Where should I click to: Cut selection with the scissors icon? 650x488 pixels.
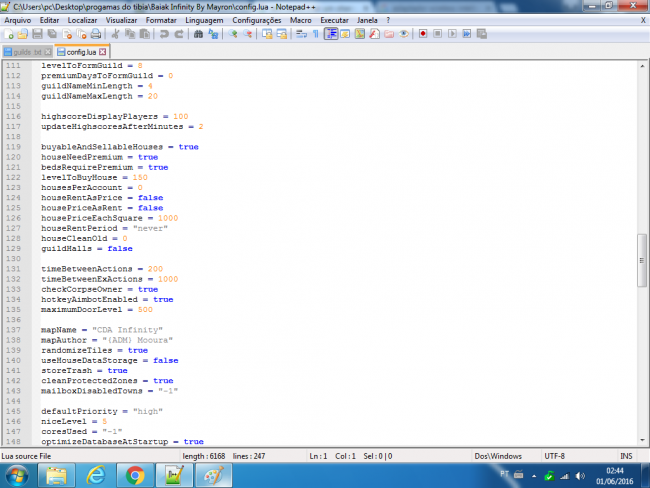pyautogui.click(x=116, y=34)
